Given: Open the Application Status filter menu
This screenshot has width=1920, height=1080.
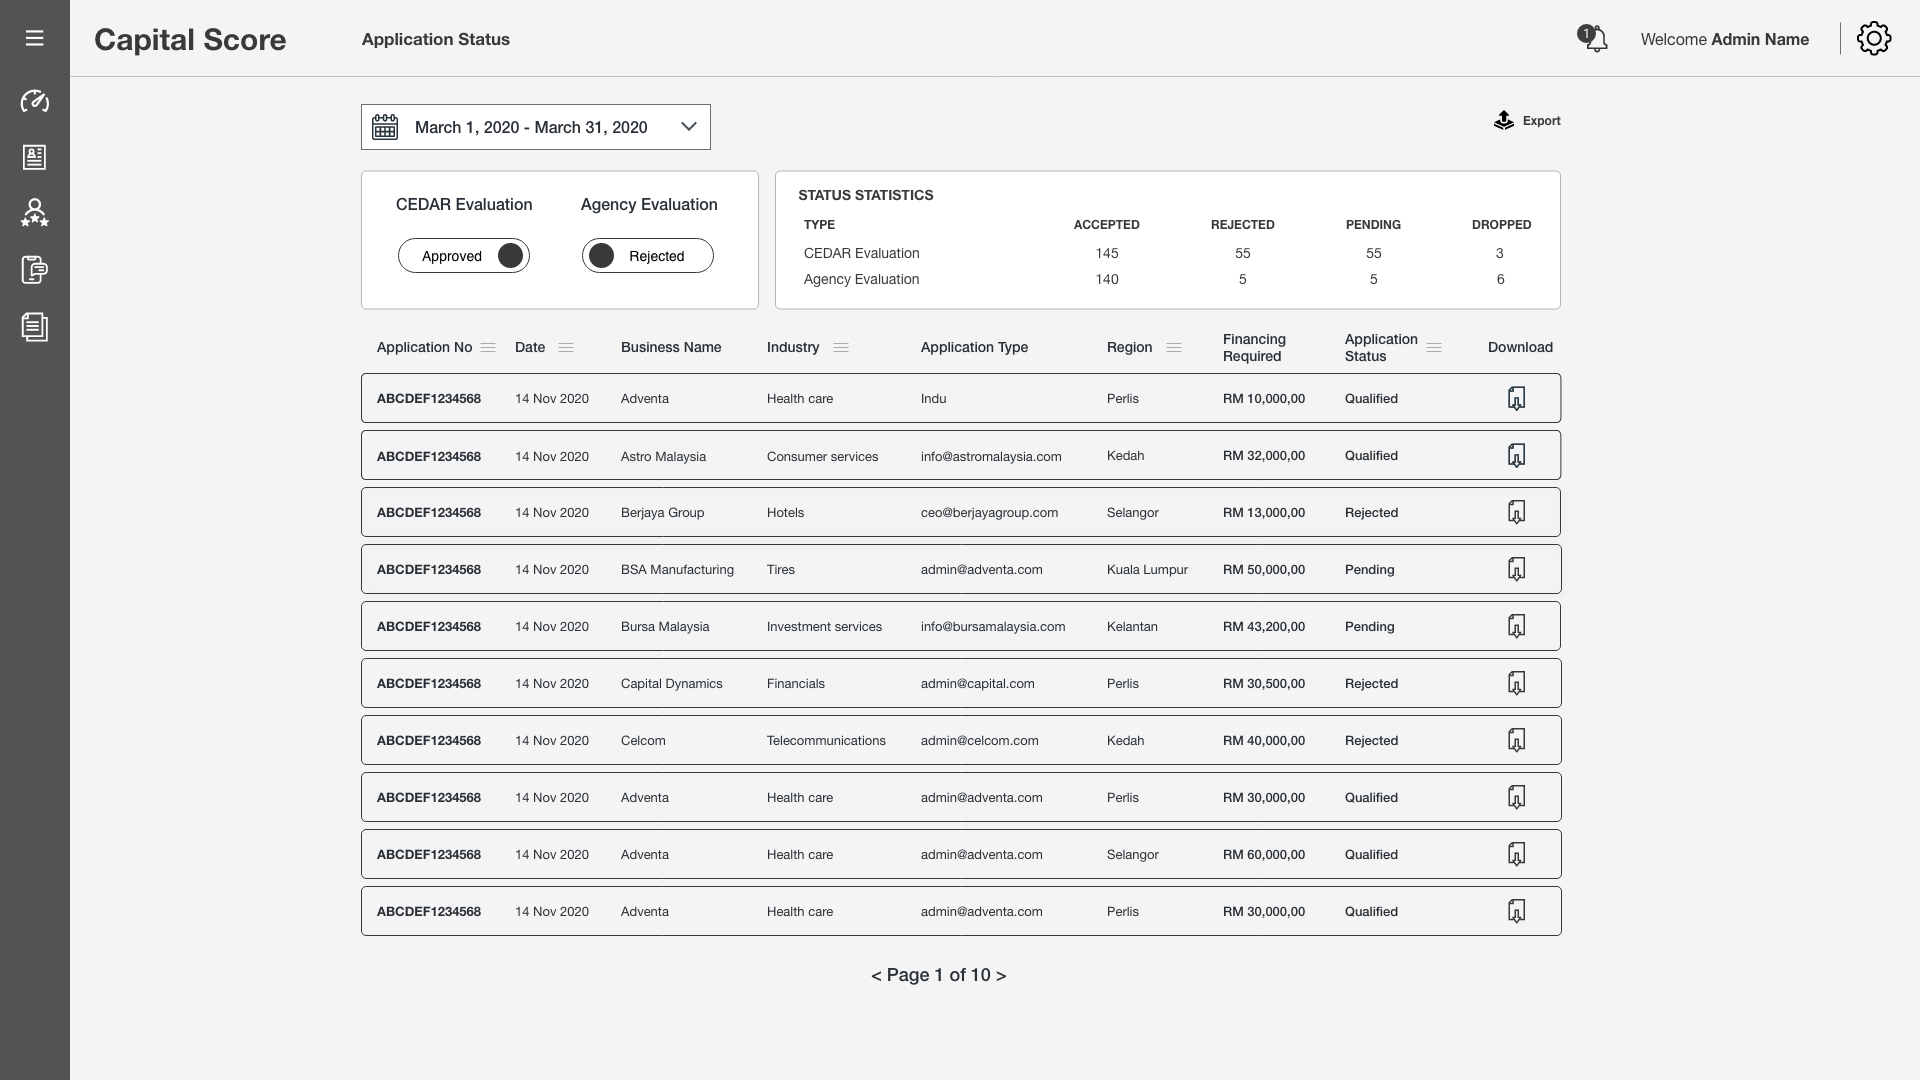Looking at the screenshot, I should (1435, 347).
